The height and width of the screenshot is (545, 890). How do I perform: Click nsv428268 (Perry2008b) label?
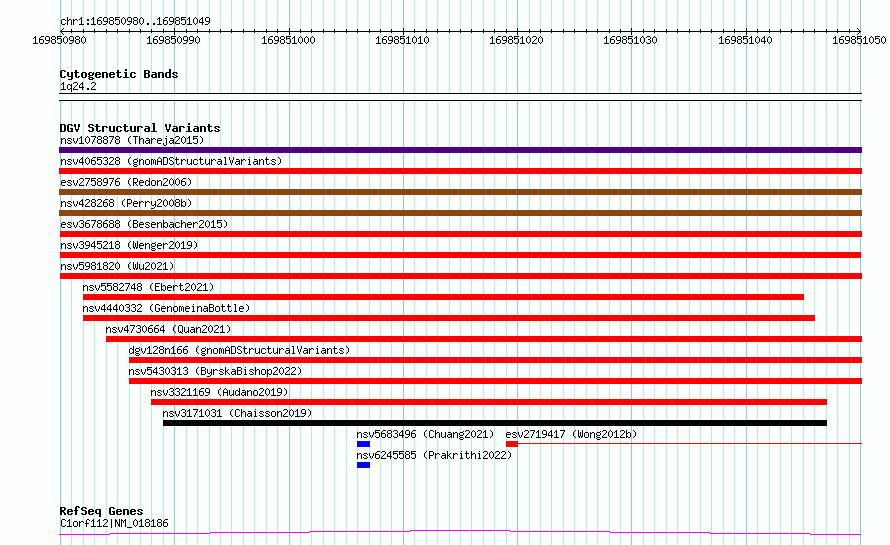tap(126, 203)
